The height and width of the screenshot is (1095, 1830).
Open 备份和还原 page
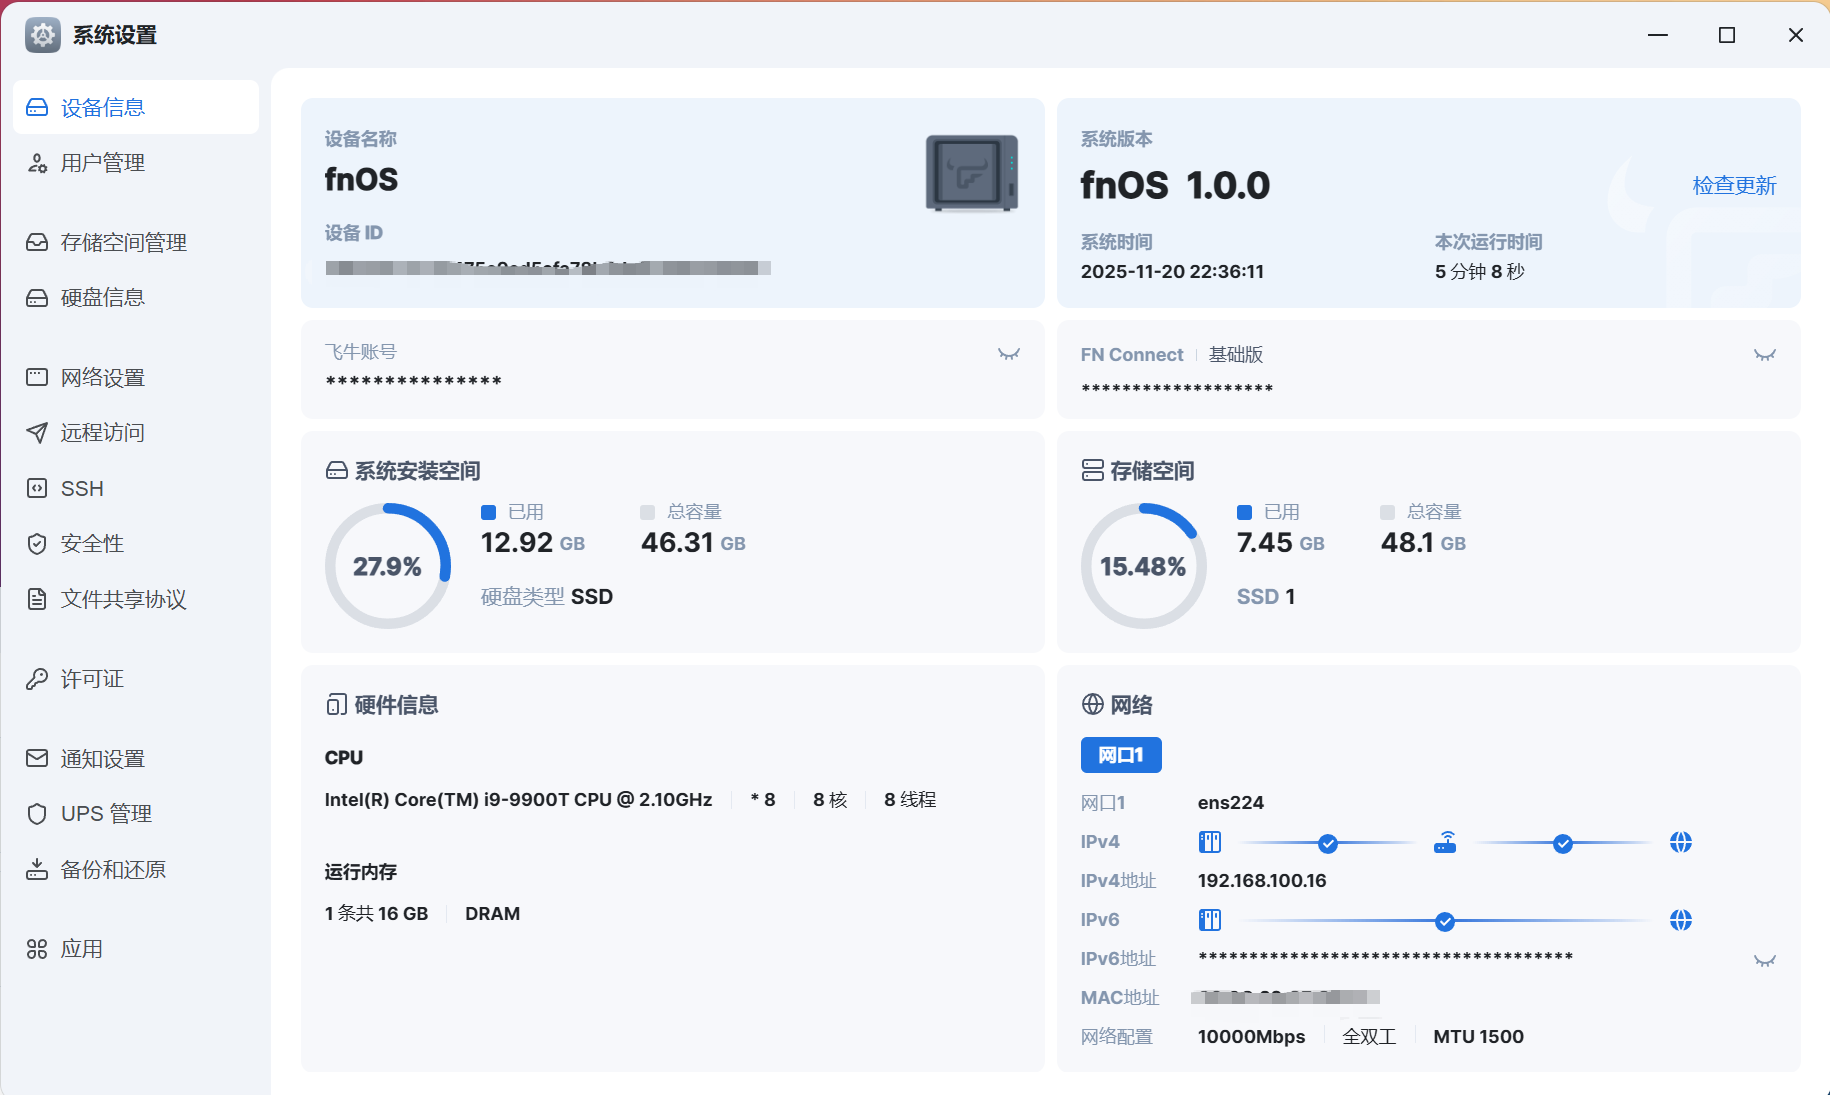pos(113,870)
